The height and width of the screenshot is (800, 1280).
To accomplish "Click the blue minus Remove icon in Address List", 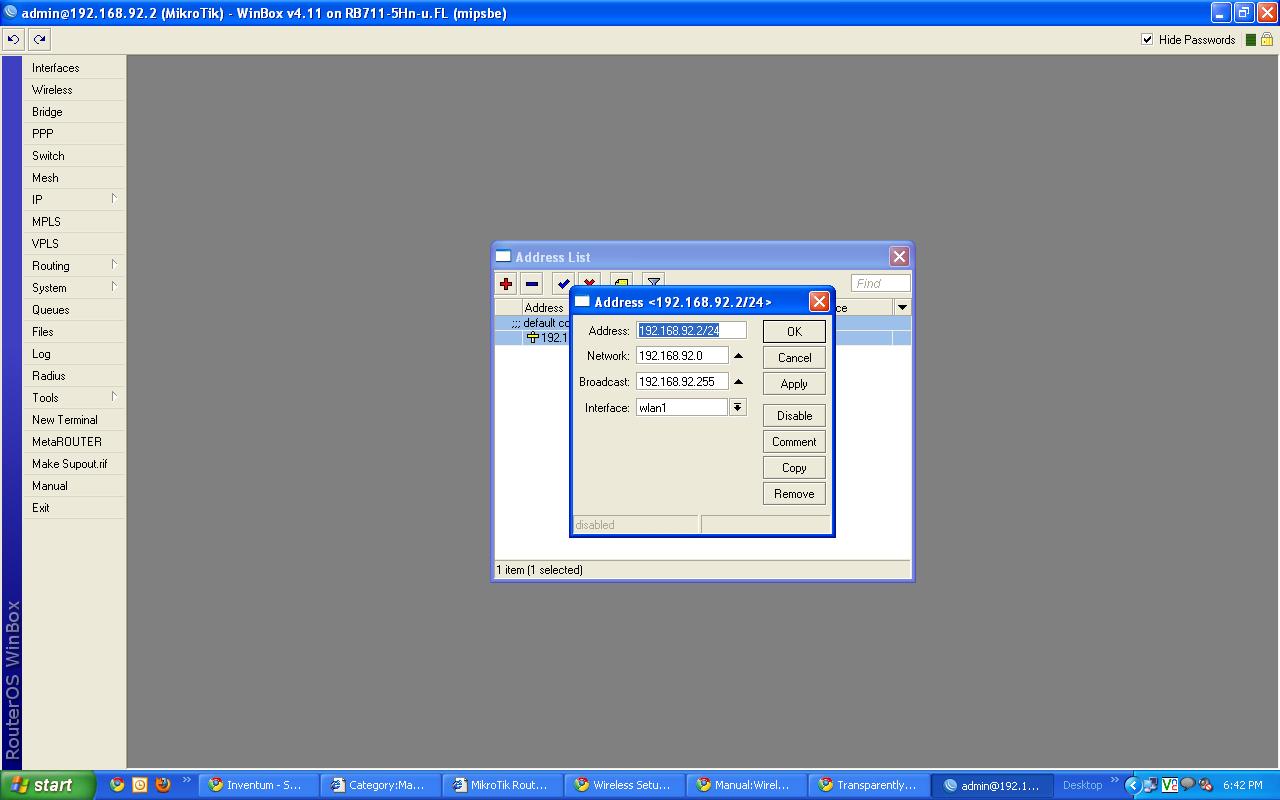I will tap(532, 284).
